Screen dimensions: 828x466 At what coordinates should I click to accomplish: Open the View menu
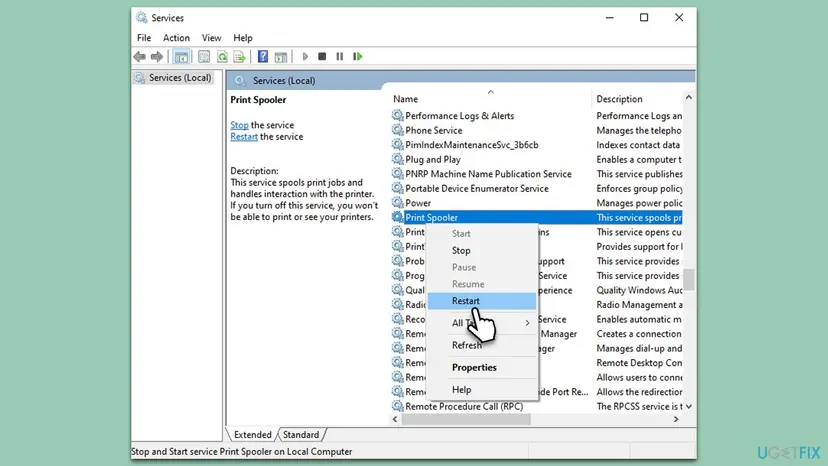(211, 38)
